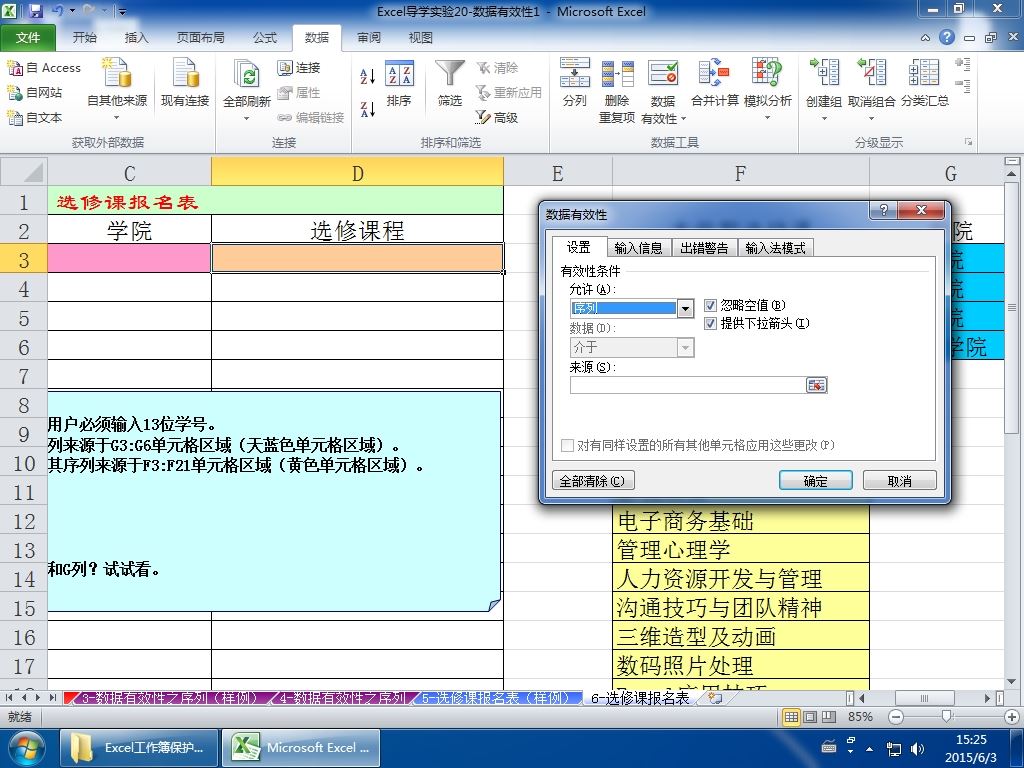Open the Sort (排序) dialog
The image size is (1024, 768).
point(399,84)
